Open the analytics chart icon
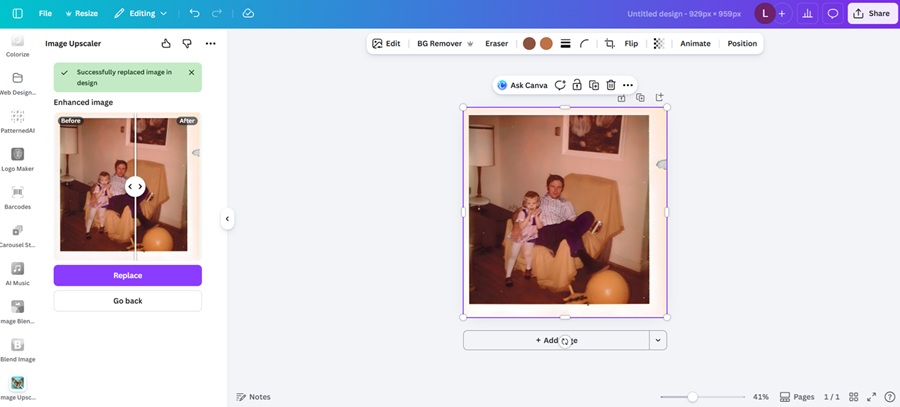Image resolution: width=900 pixels, height=407 pixels. (x=808, y=13)
